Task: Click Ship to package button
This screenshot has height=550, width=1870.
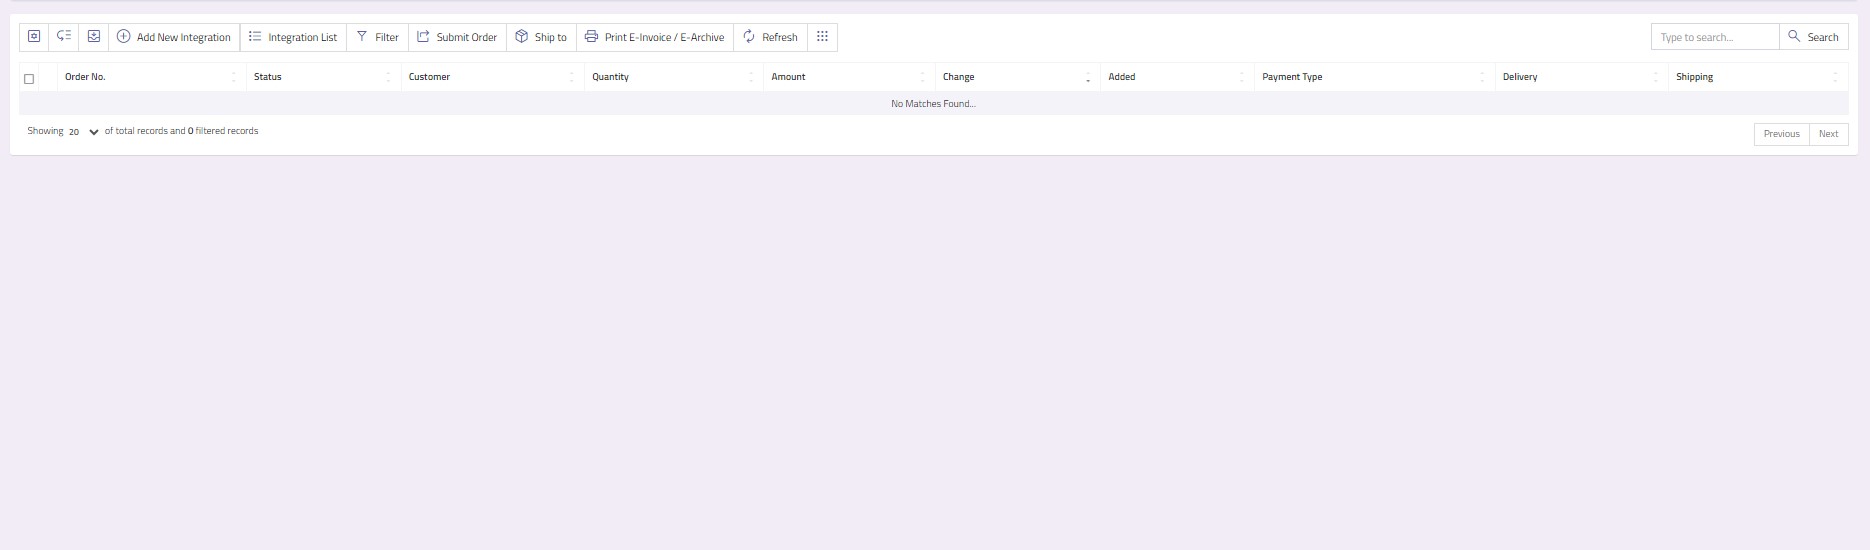Action: [541, 37]
